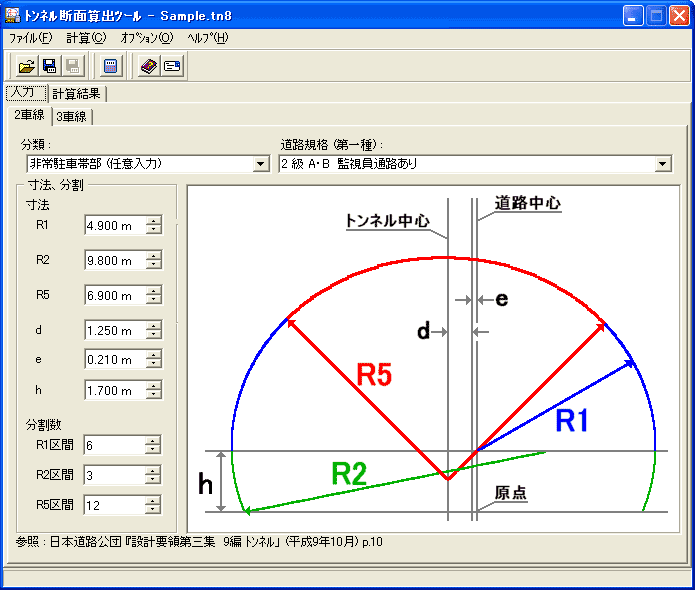
Task: Increase h with its up spinner arrow
Action: click(154, 386)
